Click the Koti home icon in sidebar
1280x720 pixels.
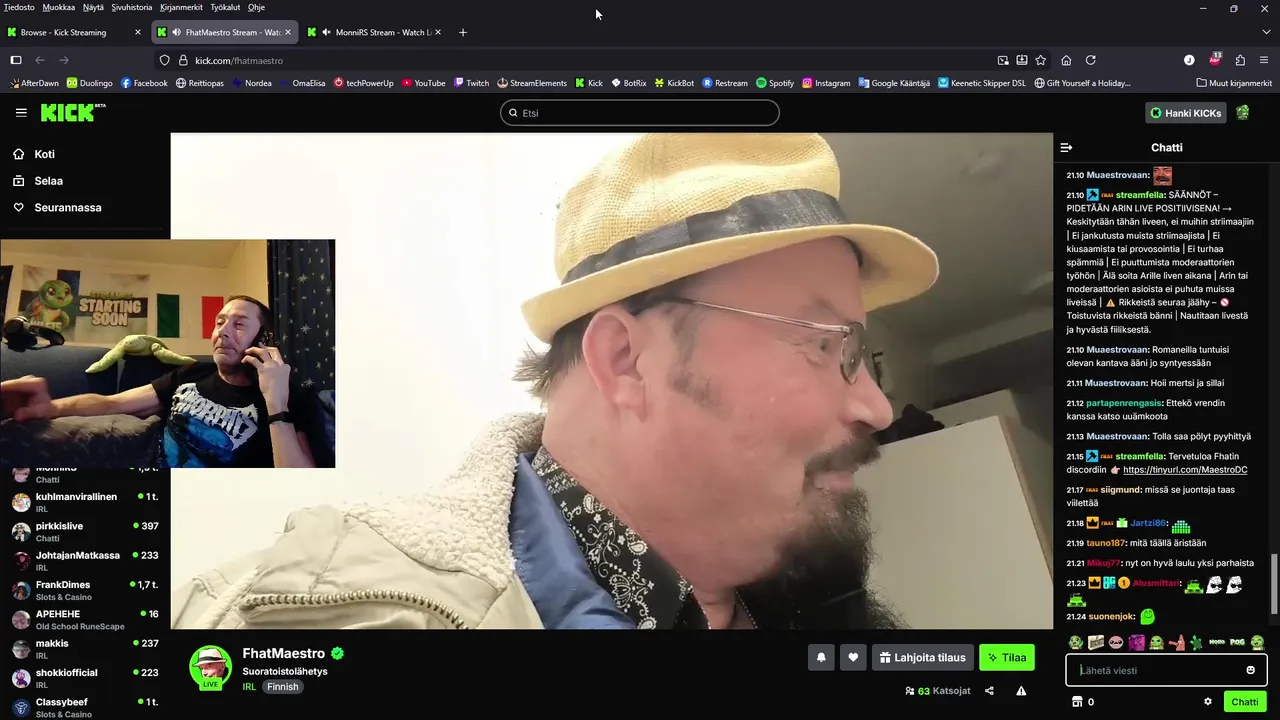click(x=18, y=154)
